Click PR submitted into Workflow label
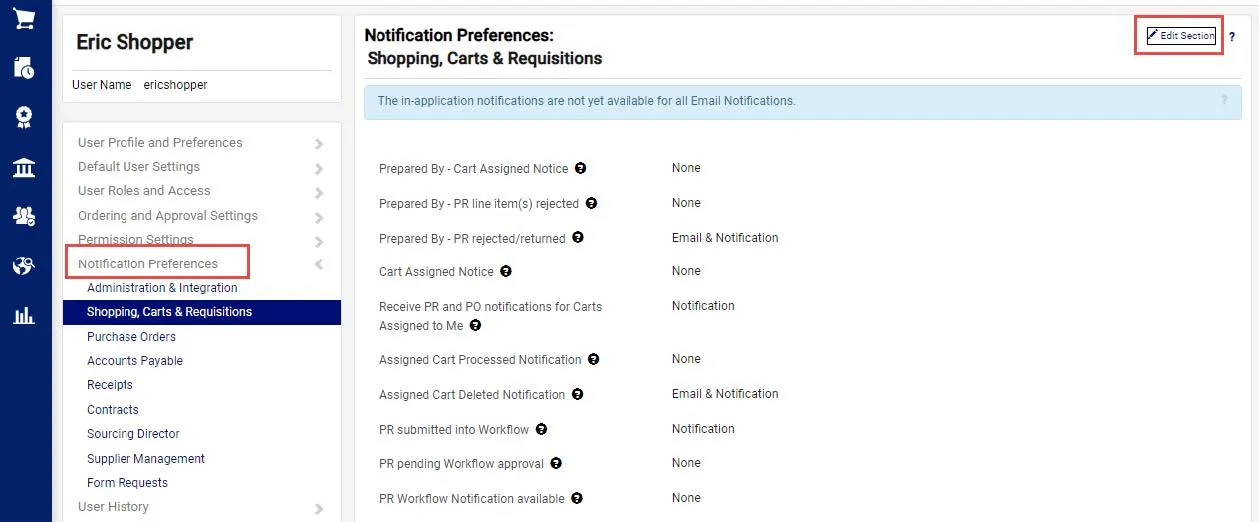1259x522 pixels. pos(454,430)
